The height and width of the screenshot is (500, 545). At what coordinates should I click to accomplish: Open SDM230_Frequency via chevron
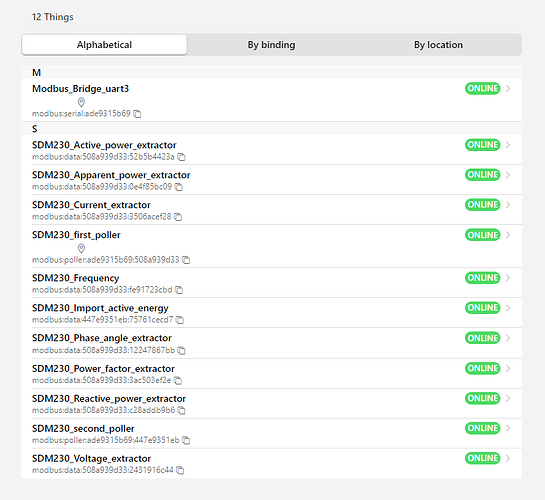pyautogui.click(x=508, y=278)
